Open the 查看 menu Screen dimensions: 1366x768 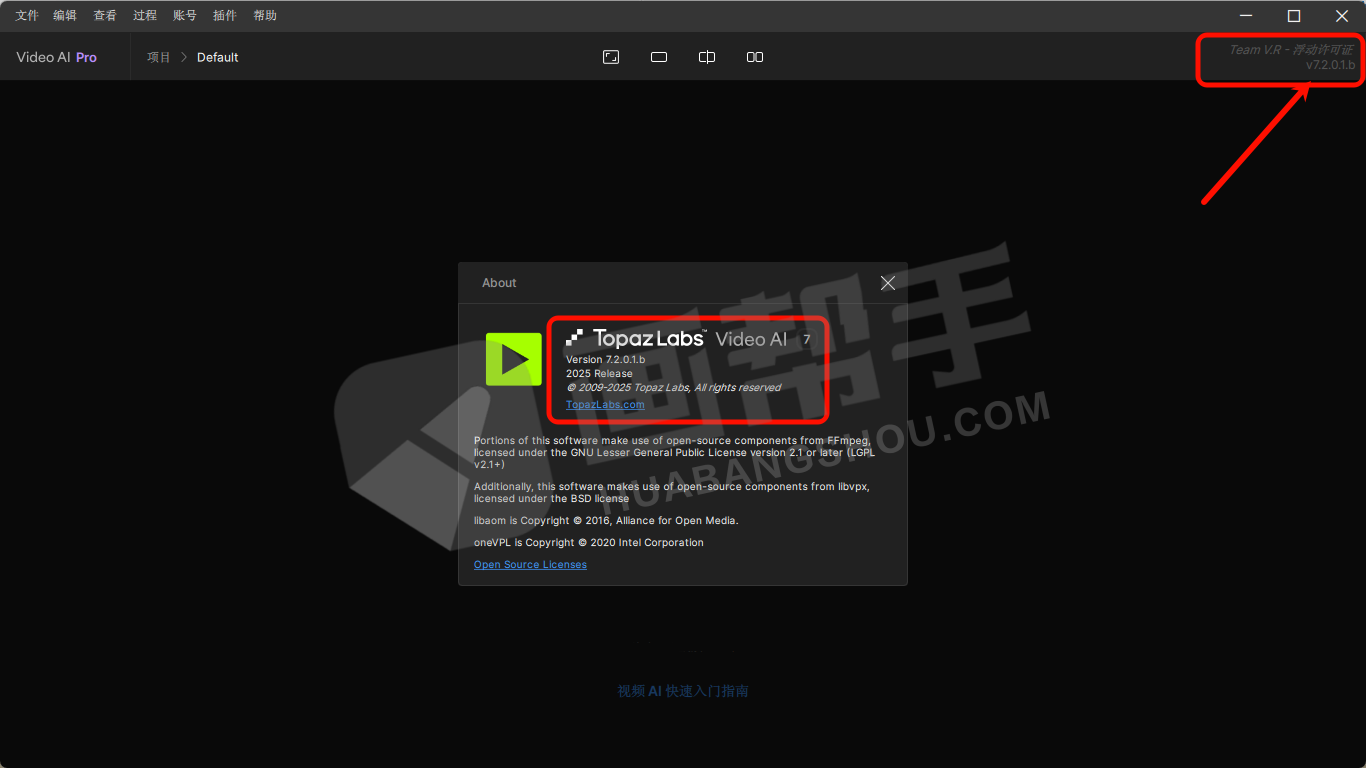(105, 16)
